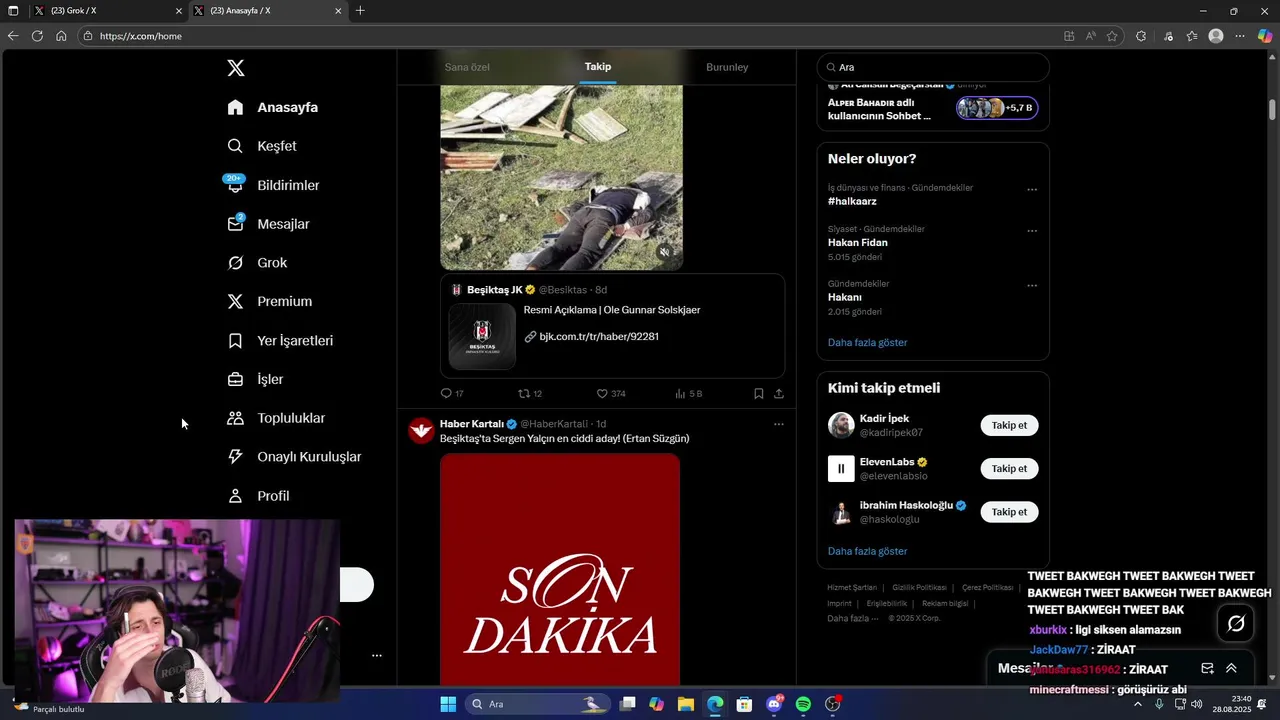Open Copilot in the browser toolbar
This screenshot has width=1280, height=720.
click(x=1265, y=36)
